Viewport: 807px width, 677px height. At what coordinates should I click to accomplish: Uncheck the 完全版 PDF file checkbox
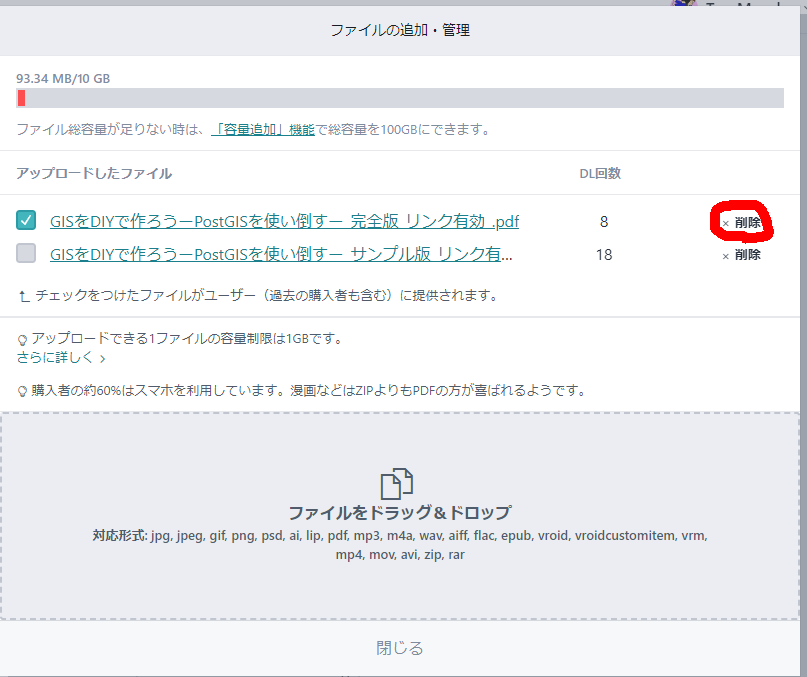[x=27, y=221]
